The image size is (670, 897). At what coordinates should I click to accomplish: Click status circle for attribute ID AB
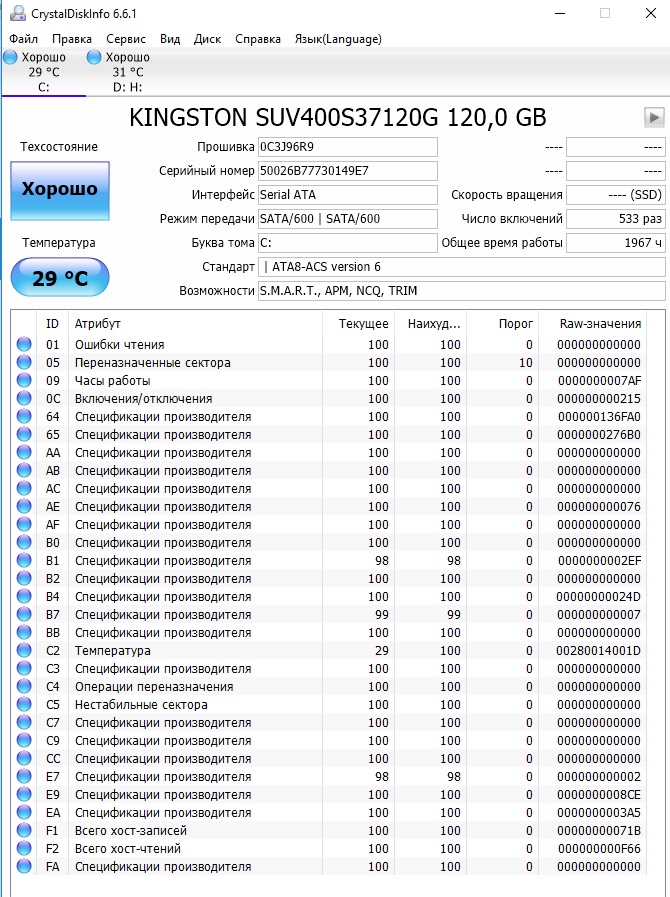[x=24, y=470]
